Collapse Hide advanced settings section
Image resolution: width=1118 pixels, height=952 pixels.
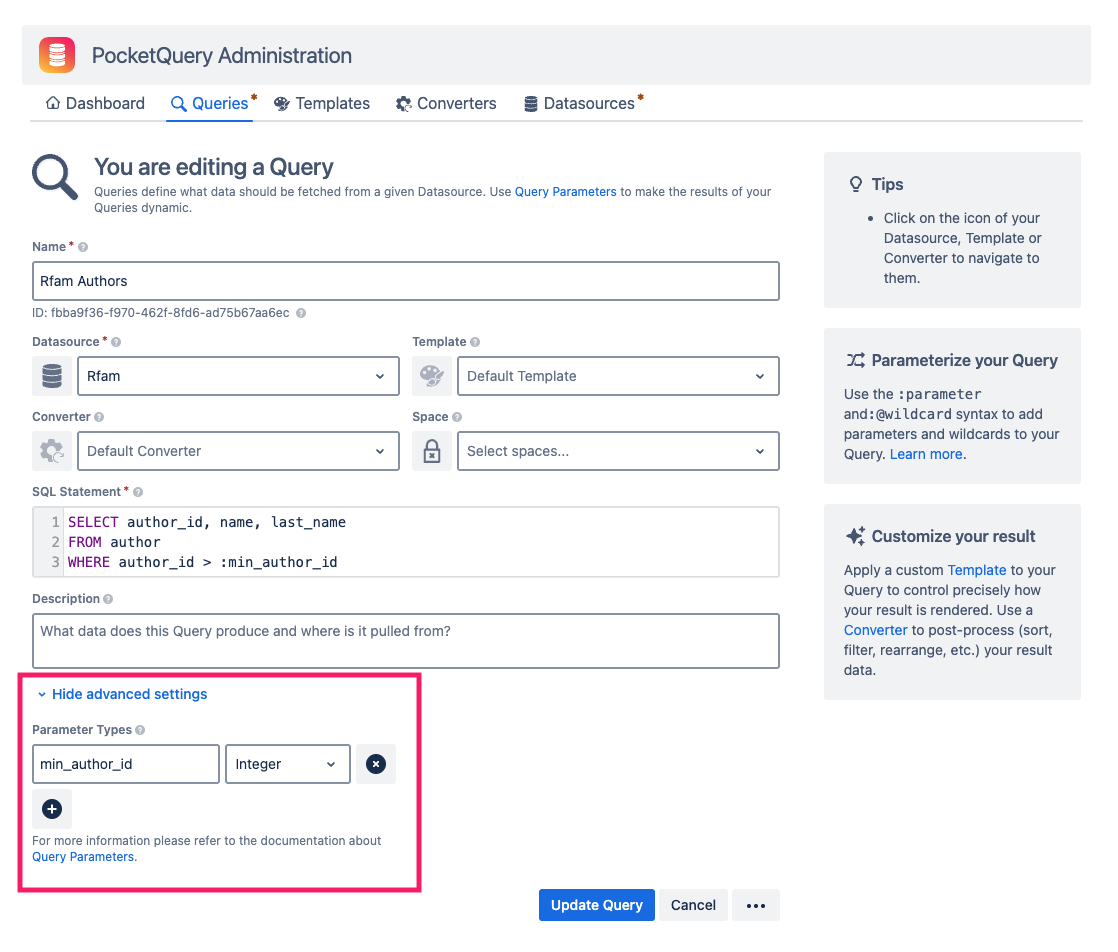click(x=122, y=695)
